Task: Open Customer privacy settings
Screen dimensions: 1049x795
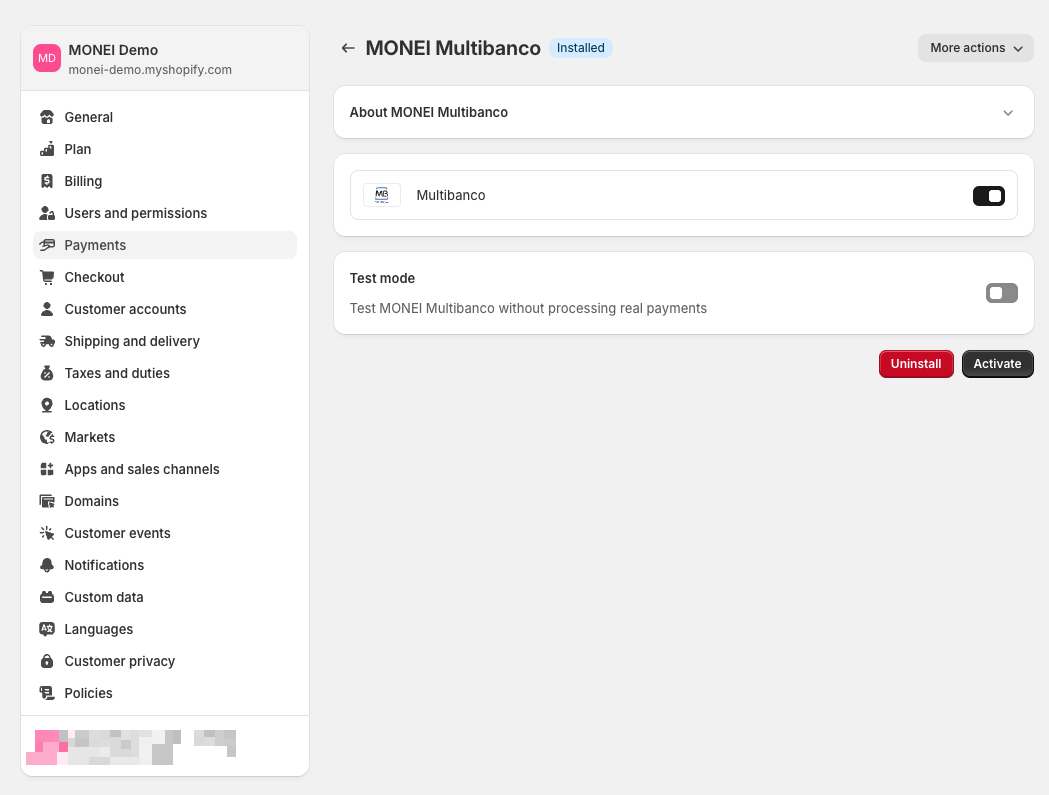Action: coord(165,661)
